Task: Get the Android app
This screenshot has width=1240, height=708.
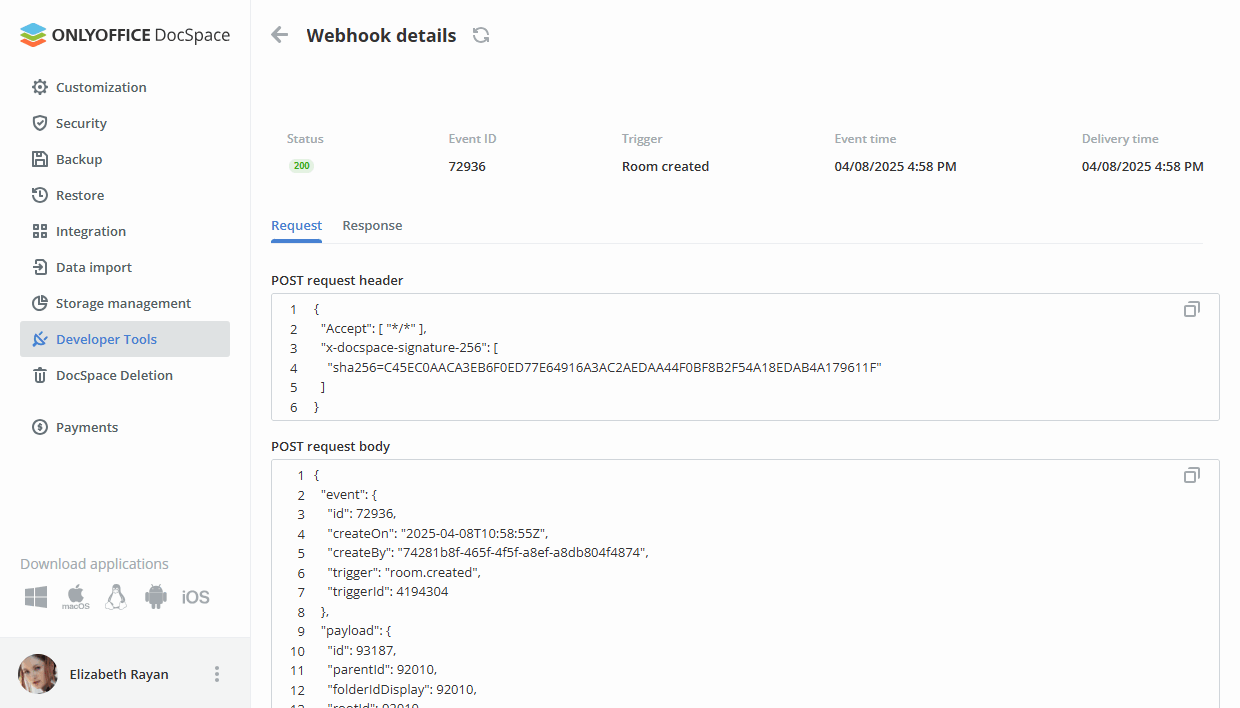Action: click(x=156, y=596)
